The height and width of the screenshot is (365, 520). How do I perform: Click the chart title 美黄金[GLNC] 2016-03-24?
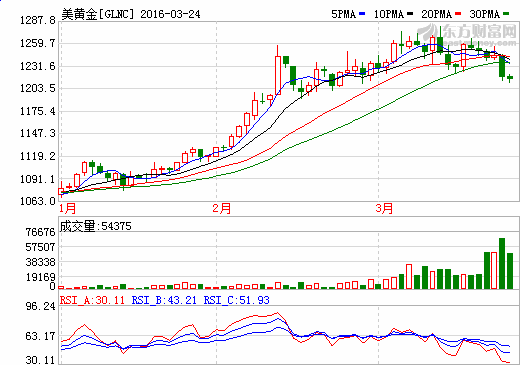pos(131,14)
